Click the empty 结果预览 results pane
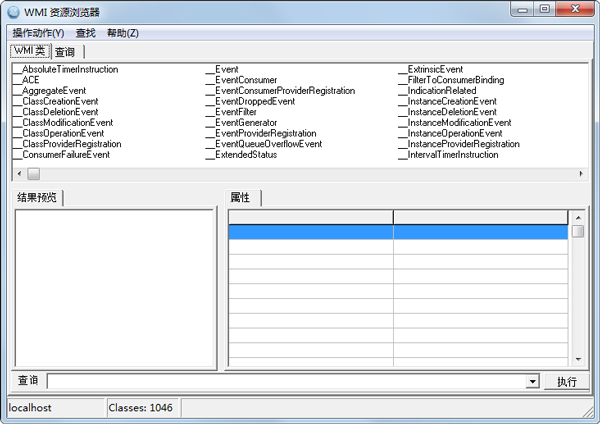 [114, 287]
